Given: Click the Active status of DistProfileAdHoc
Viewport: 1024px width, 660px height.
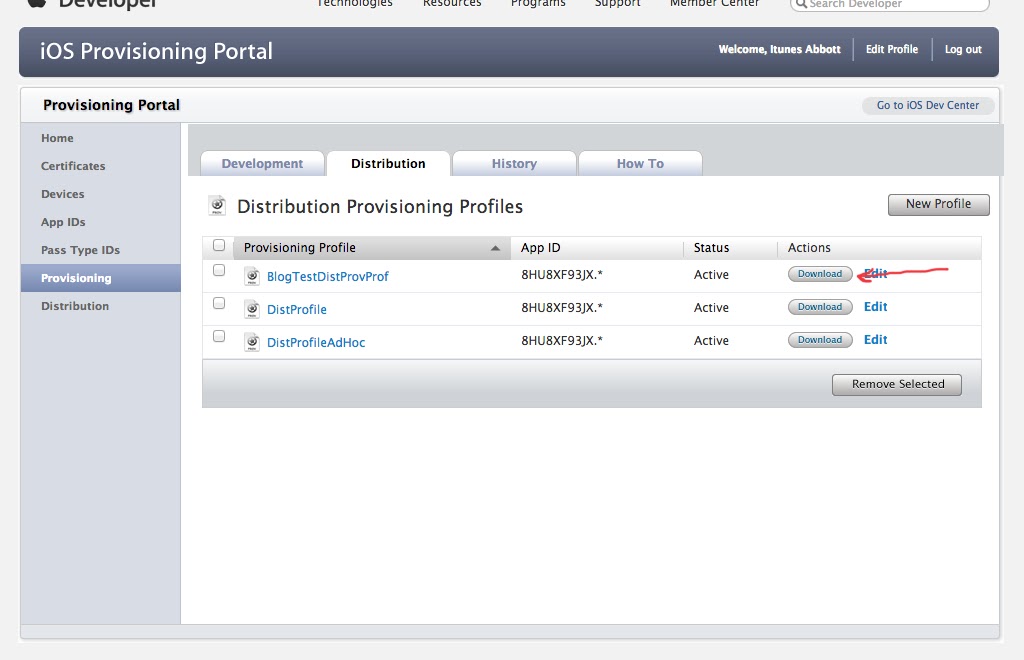Looking at the screenshot, I should [711, 341].
